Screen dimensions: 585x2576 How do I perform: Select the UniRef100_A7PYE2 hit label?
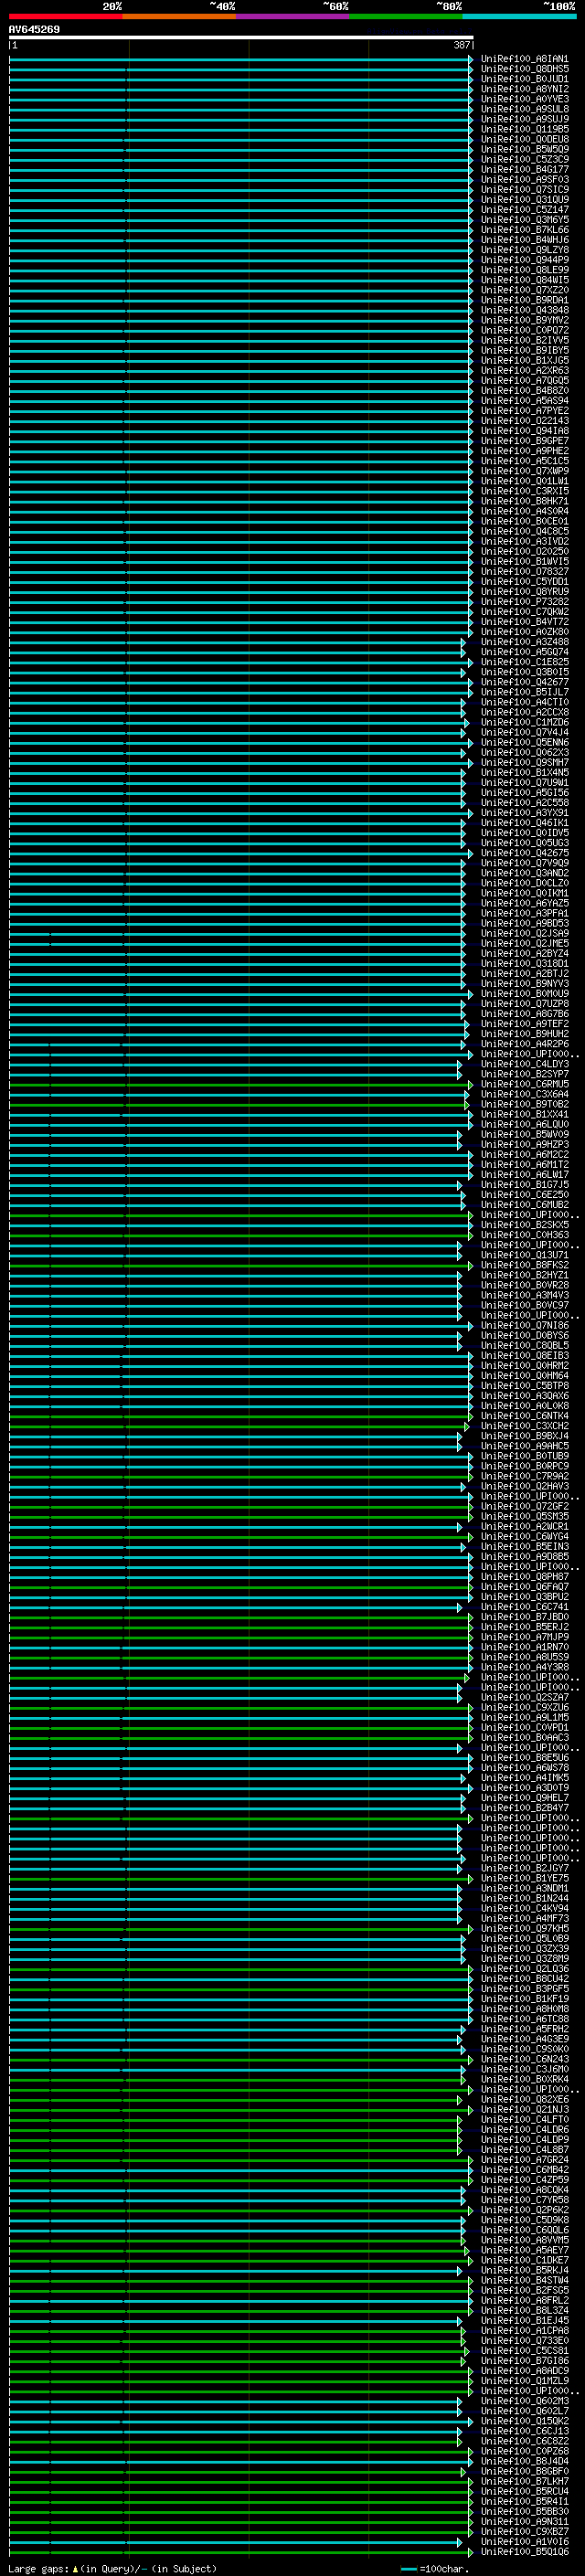(x=524, y=411)
